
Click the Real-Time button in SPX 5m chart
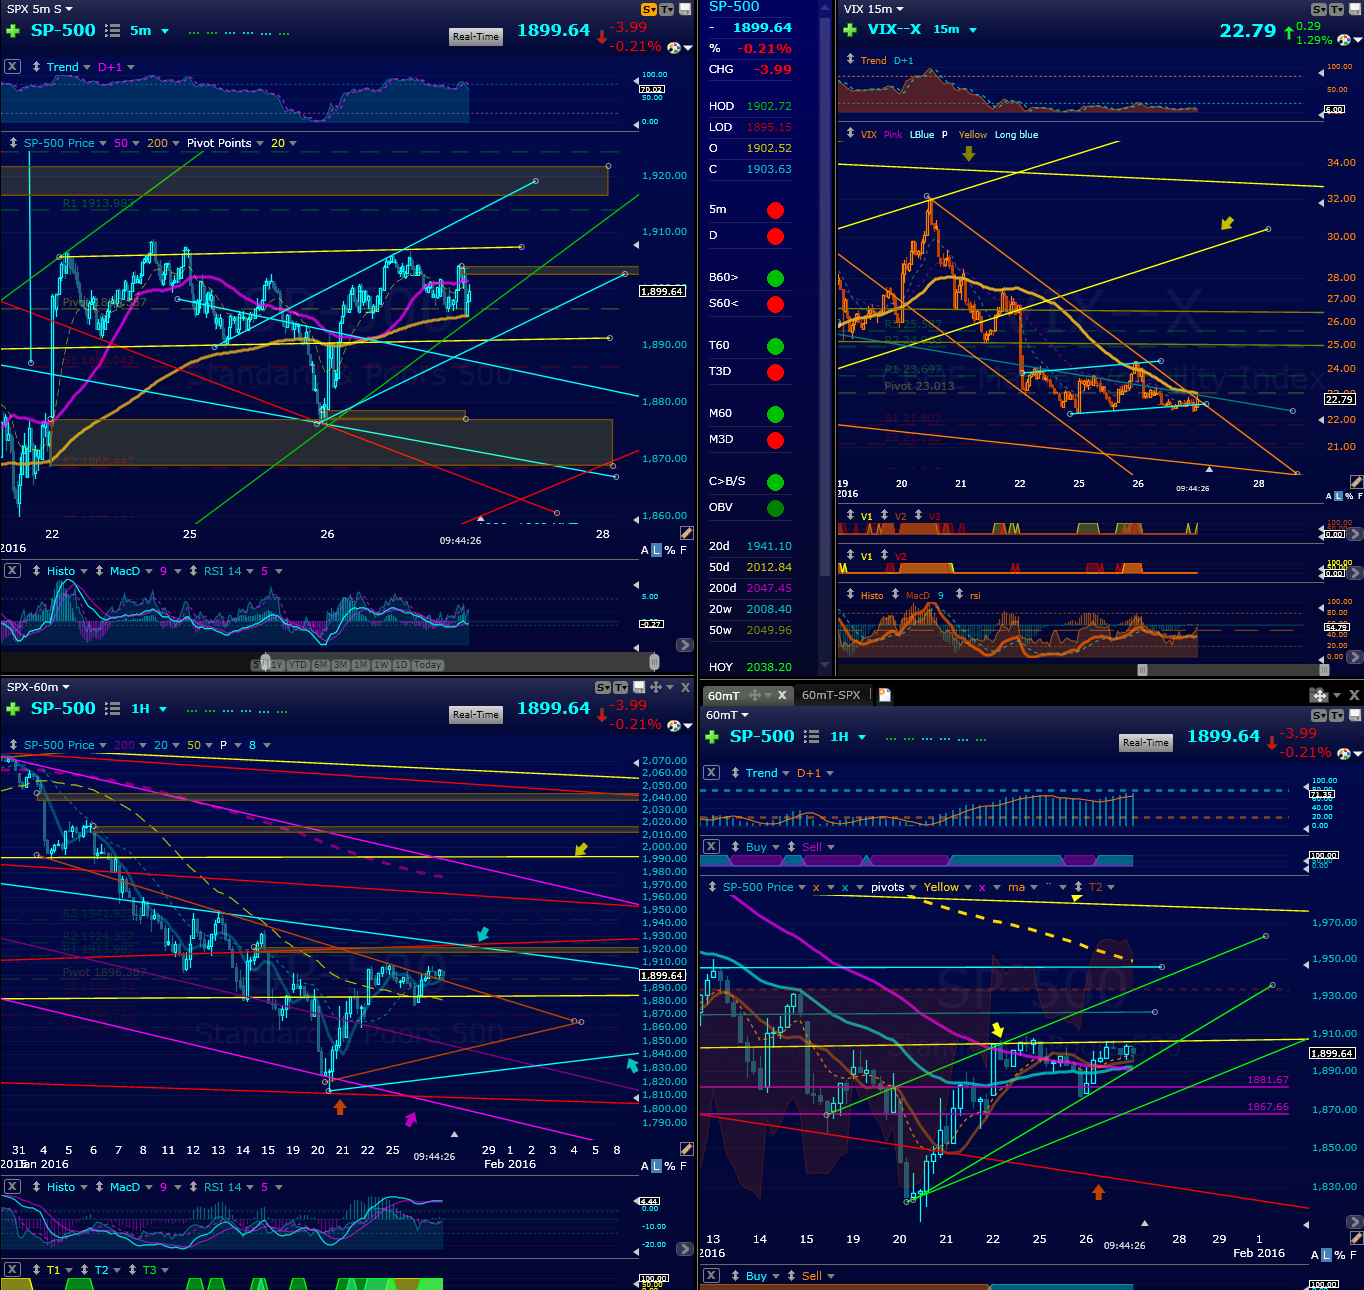tap(475, 36)
